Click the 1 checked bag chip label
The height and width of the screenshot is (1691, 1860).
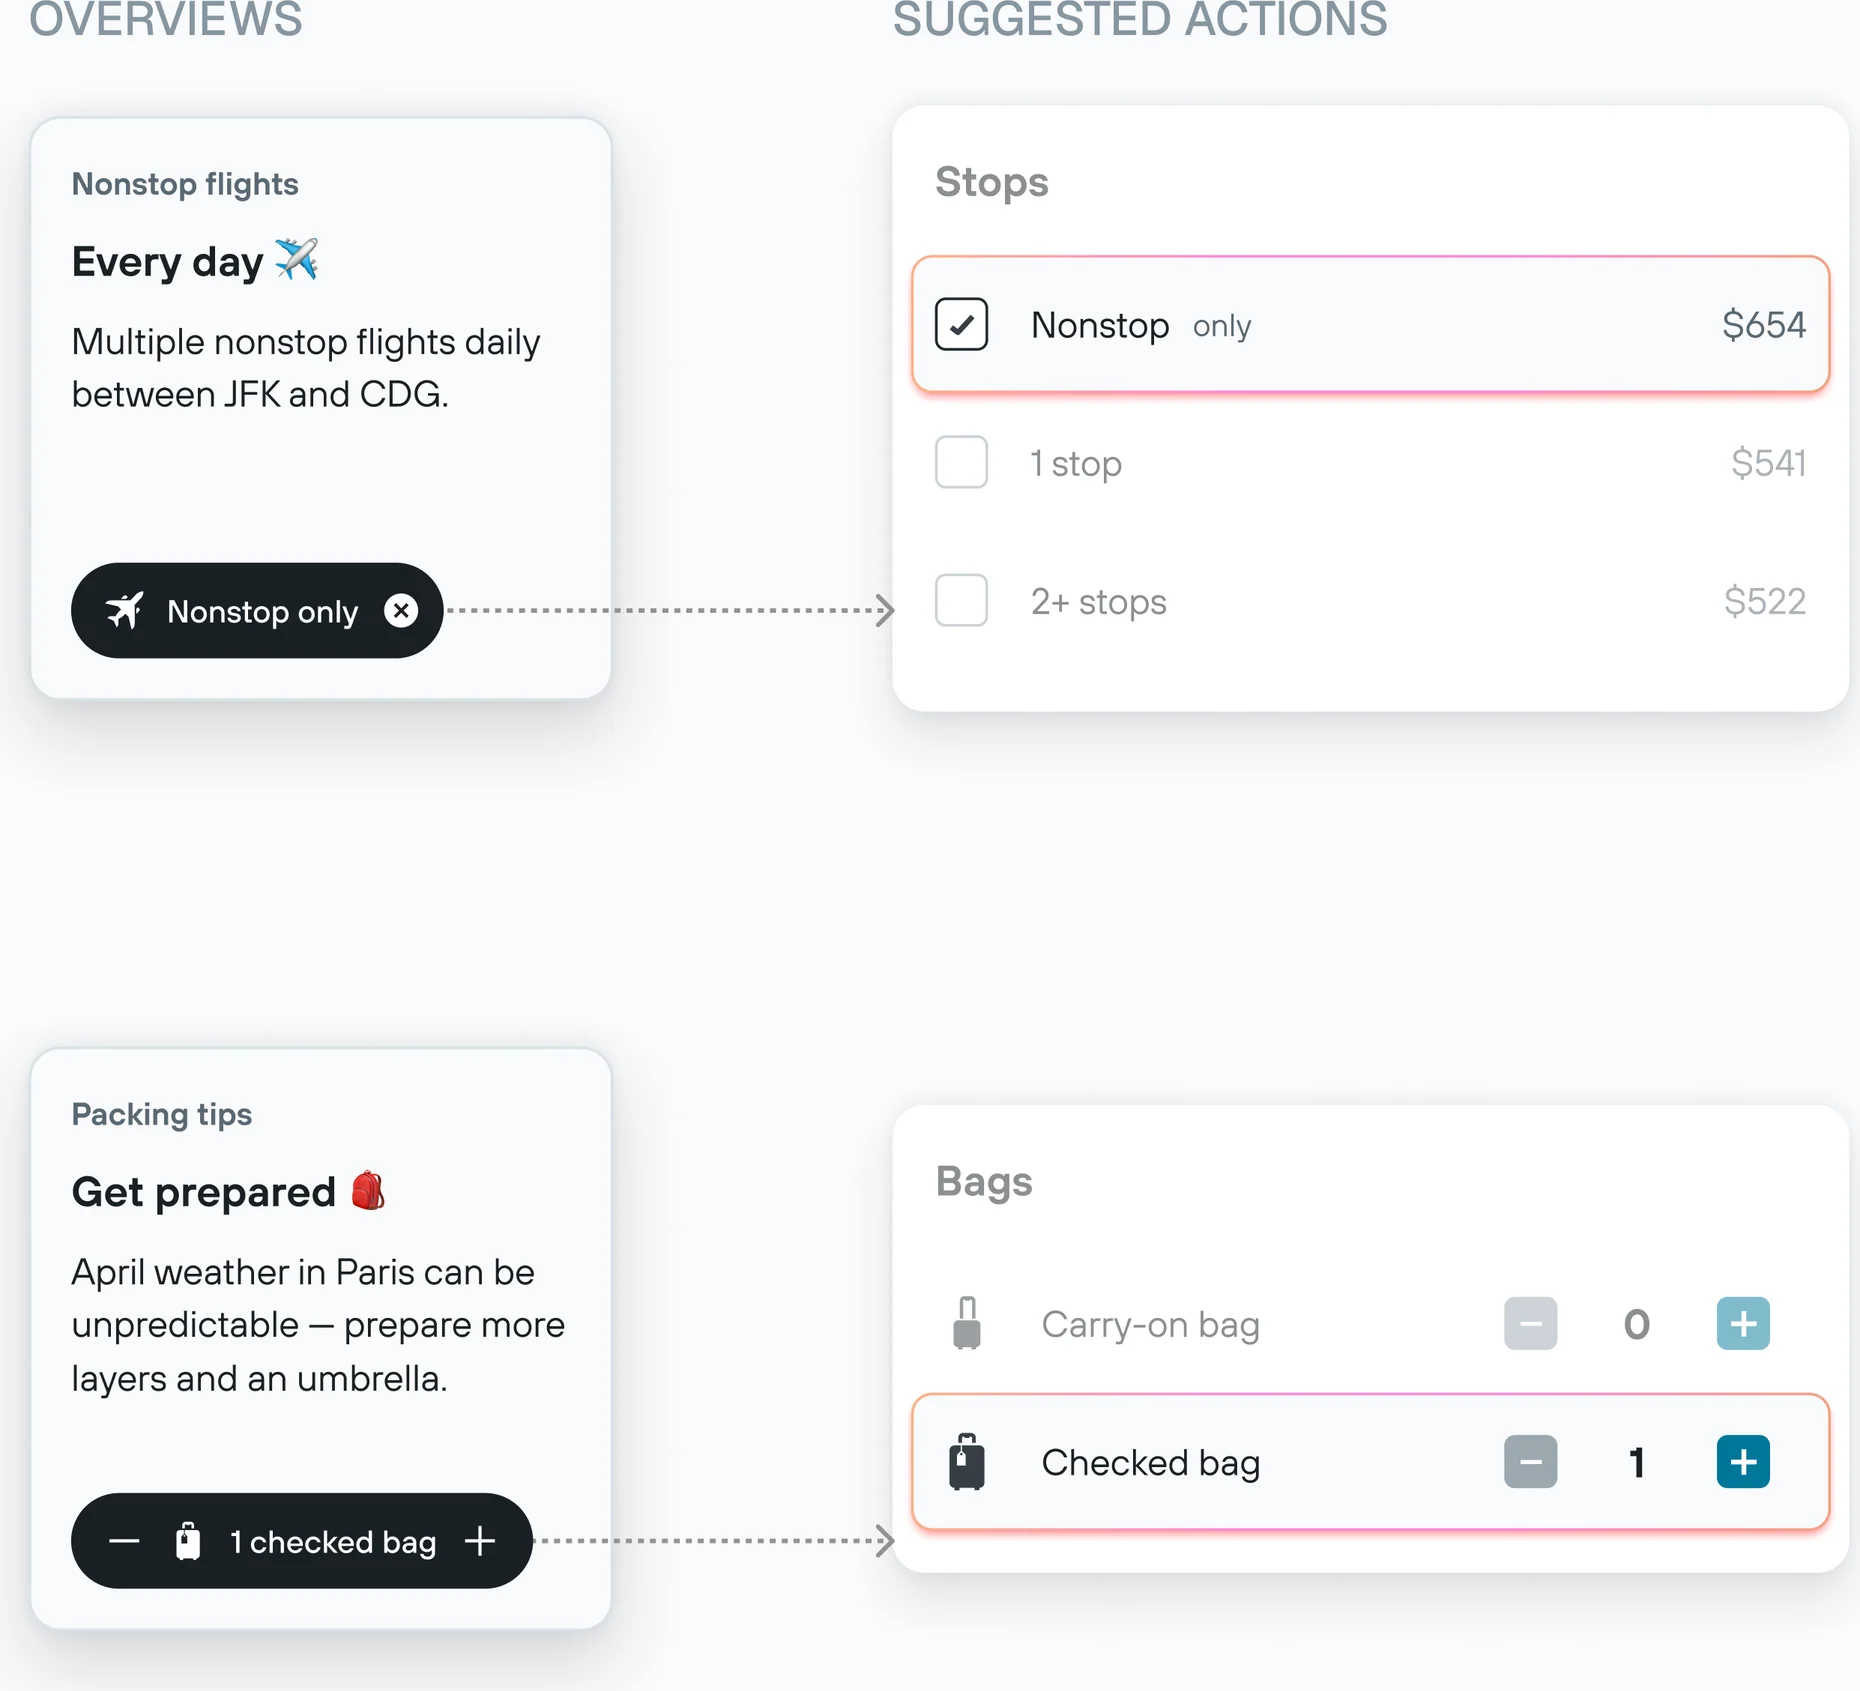pyautogui.click(x=333, y=1542)
